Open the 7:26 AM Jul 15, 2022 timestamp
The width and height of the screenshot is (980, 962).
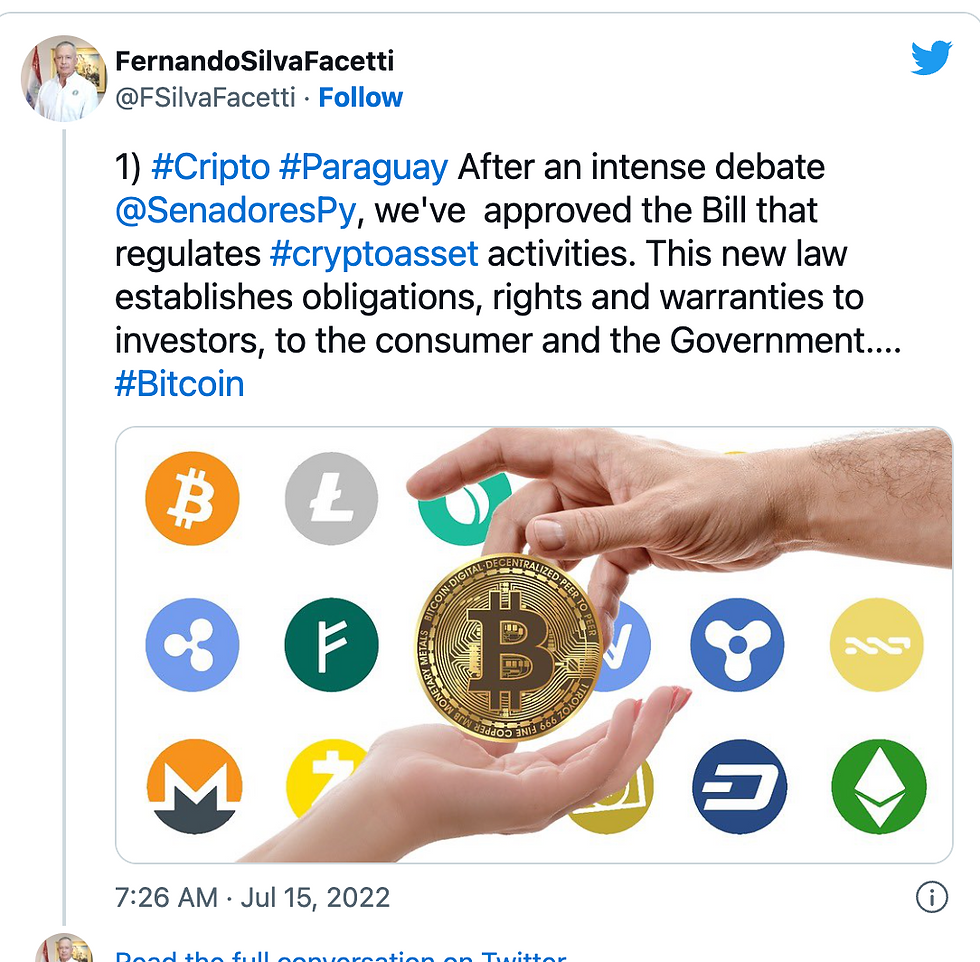[x=252, y=898]
